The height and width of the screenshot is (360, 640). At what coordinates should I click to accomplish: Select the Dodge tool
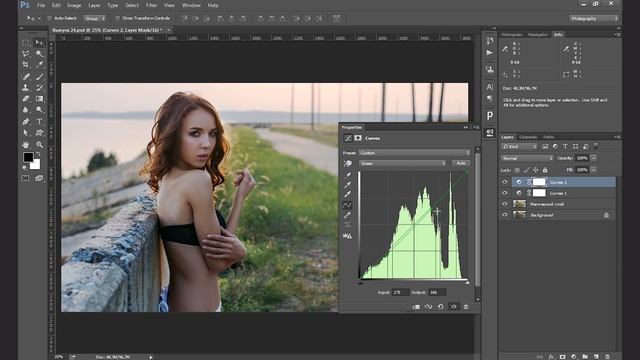[x=39, y=109]
